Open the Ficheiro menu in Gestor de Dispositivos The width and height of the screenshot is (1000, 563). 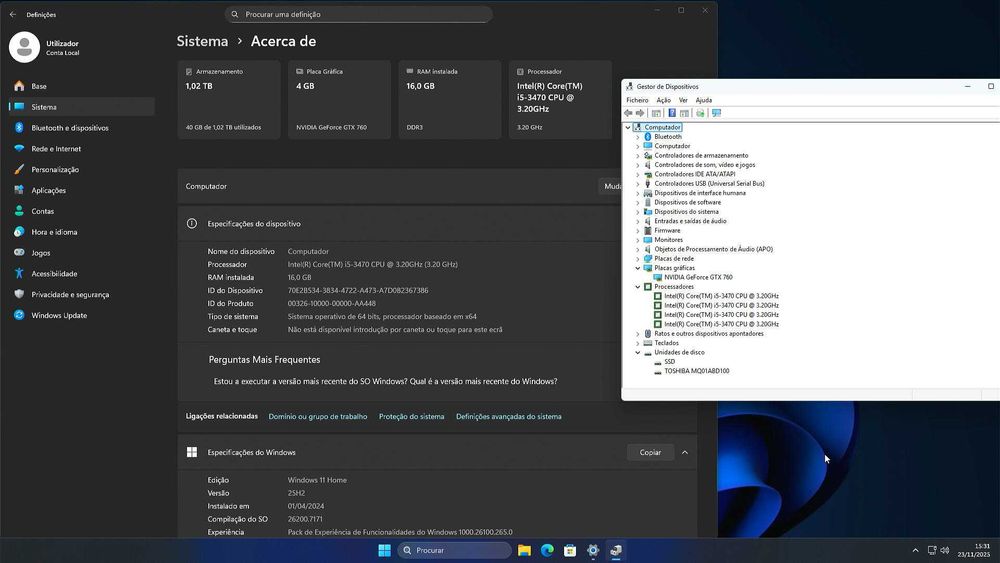click(637, 100)
